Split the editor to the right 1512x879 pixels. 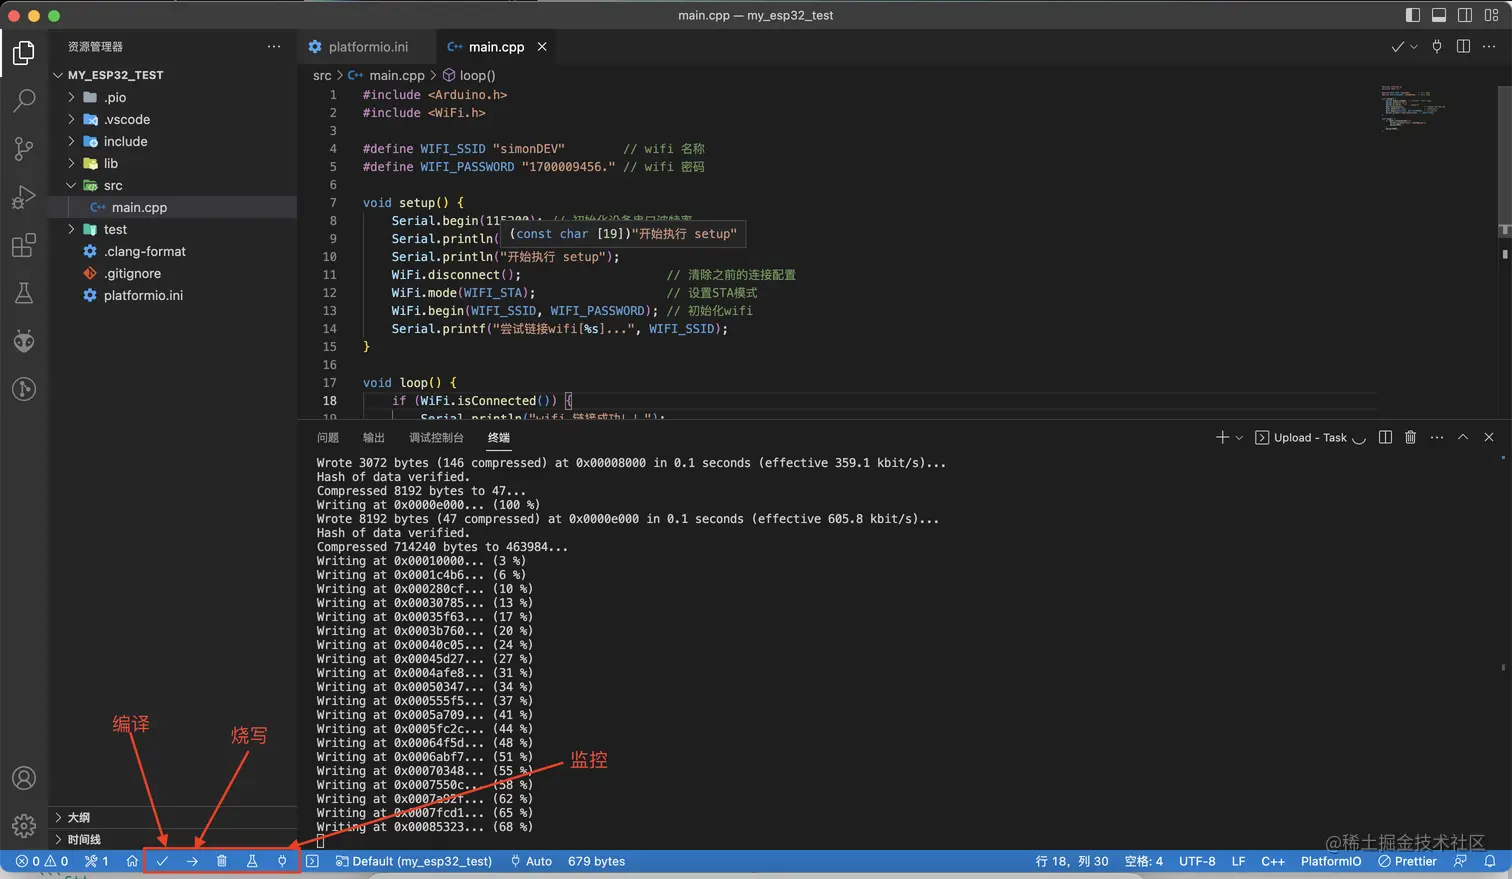pos(1463,47)
